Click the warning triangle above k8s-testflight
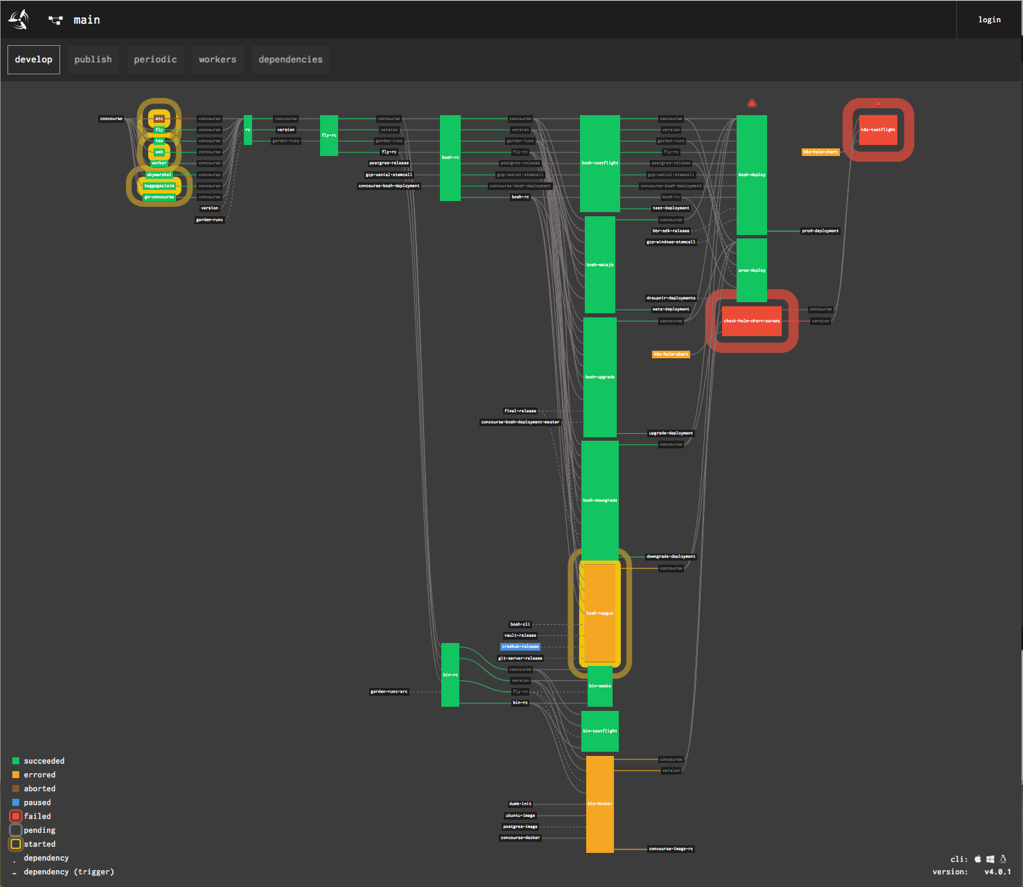Screen dimensions: 1024x887 878,104
